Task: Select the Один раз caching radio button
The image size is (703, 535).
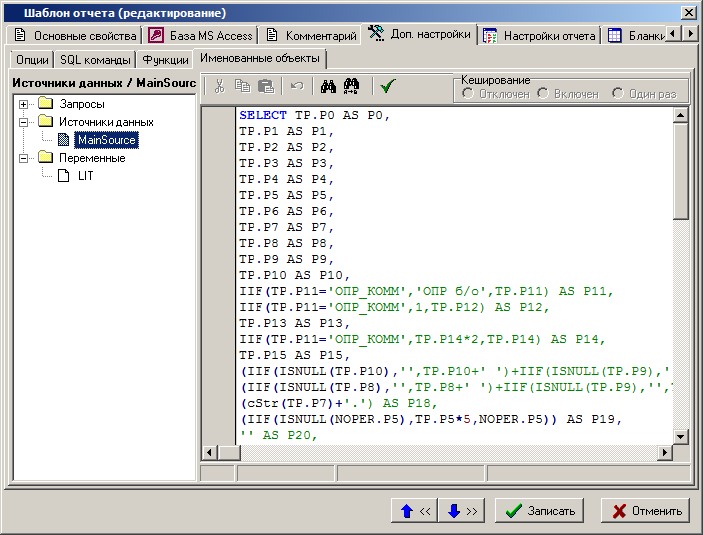Action: click(619, 93)
